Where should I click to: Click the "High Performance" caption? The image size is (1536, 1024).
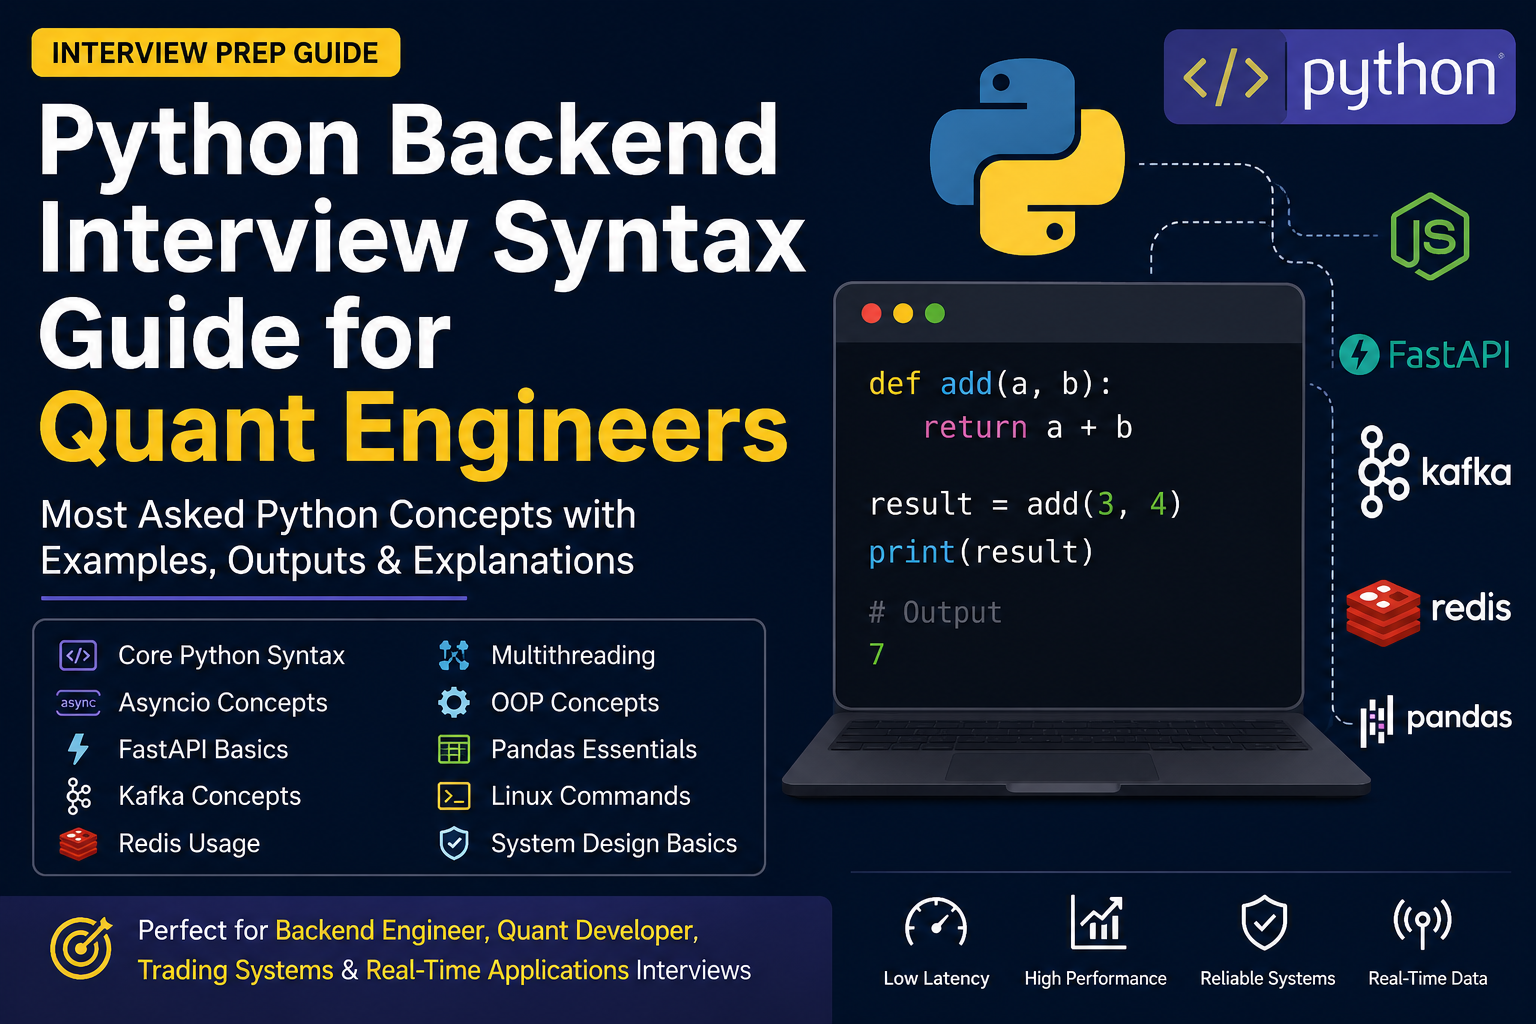click(1095, 978)
